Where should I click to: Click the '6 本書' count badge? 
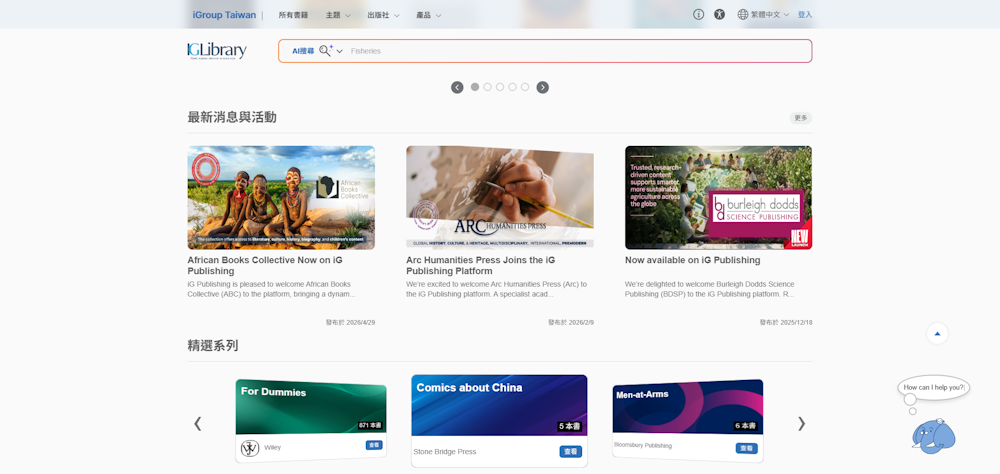pos(746,426)
